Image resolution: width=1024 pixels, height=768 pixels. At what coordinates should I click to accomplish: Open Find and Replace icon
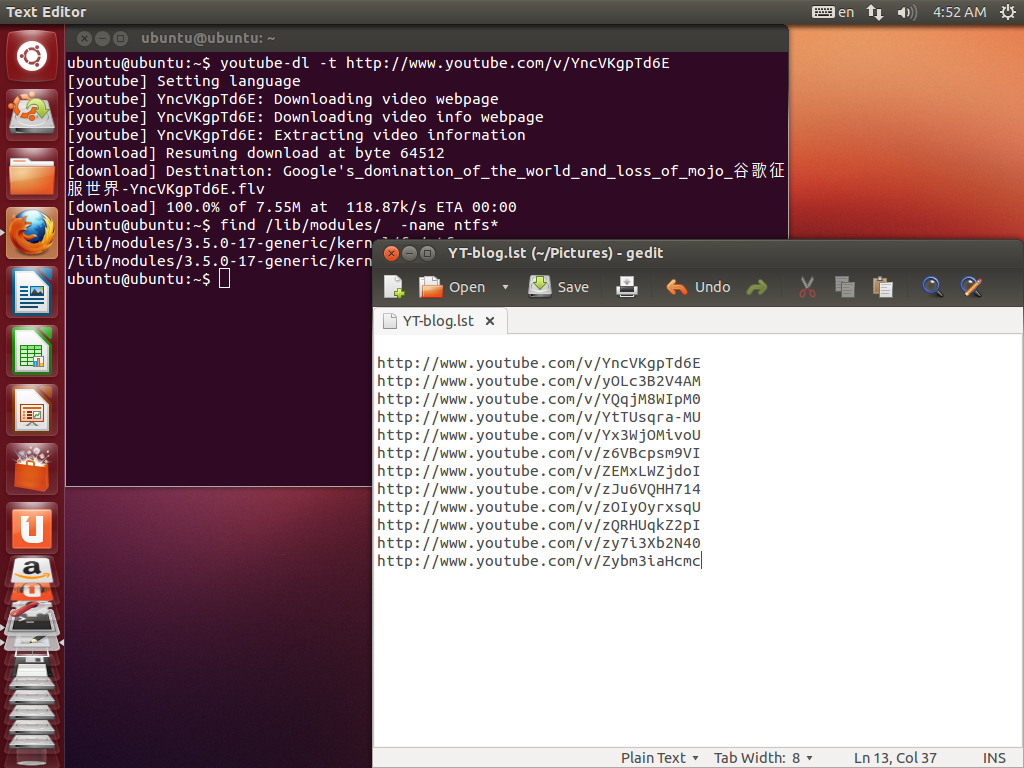point(971,287)
